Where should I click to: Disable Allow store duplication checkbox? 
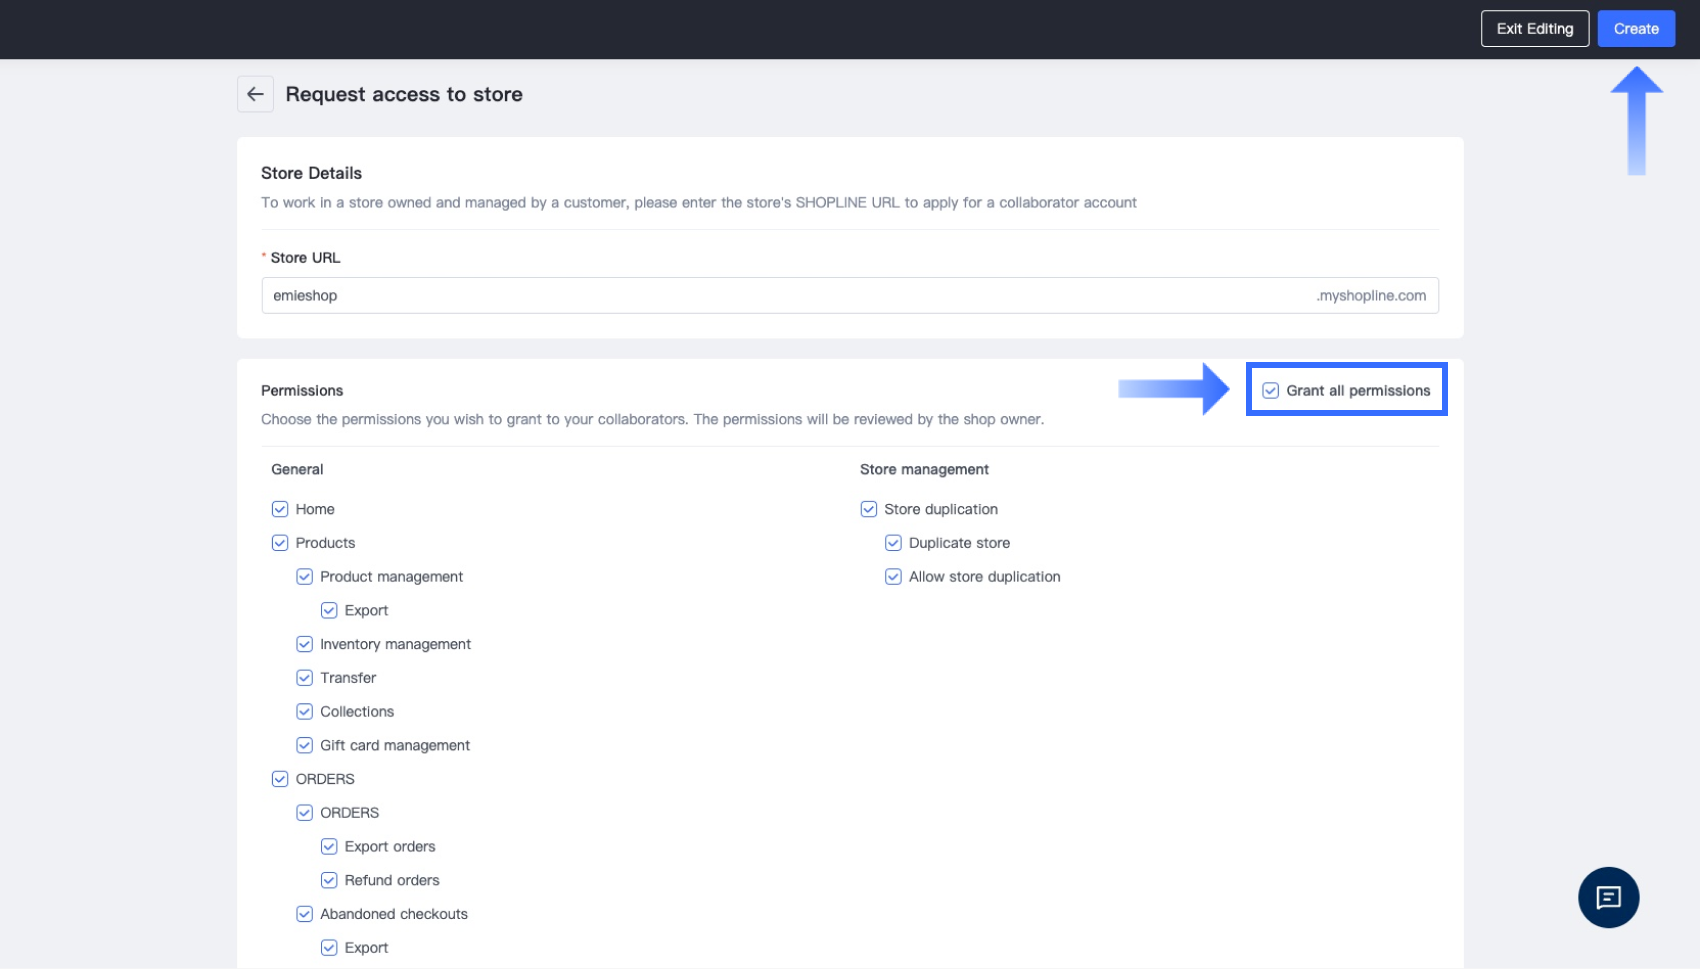pyautogui.click(x=893, y=577)
